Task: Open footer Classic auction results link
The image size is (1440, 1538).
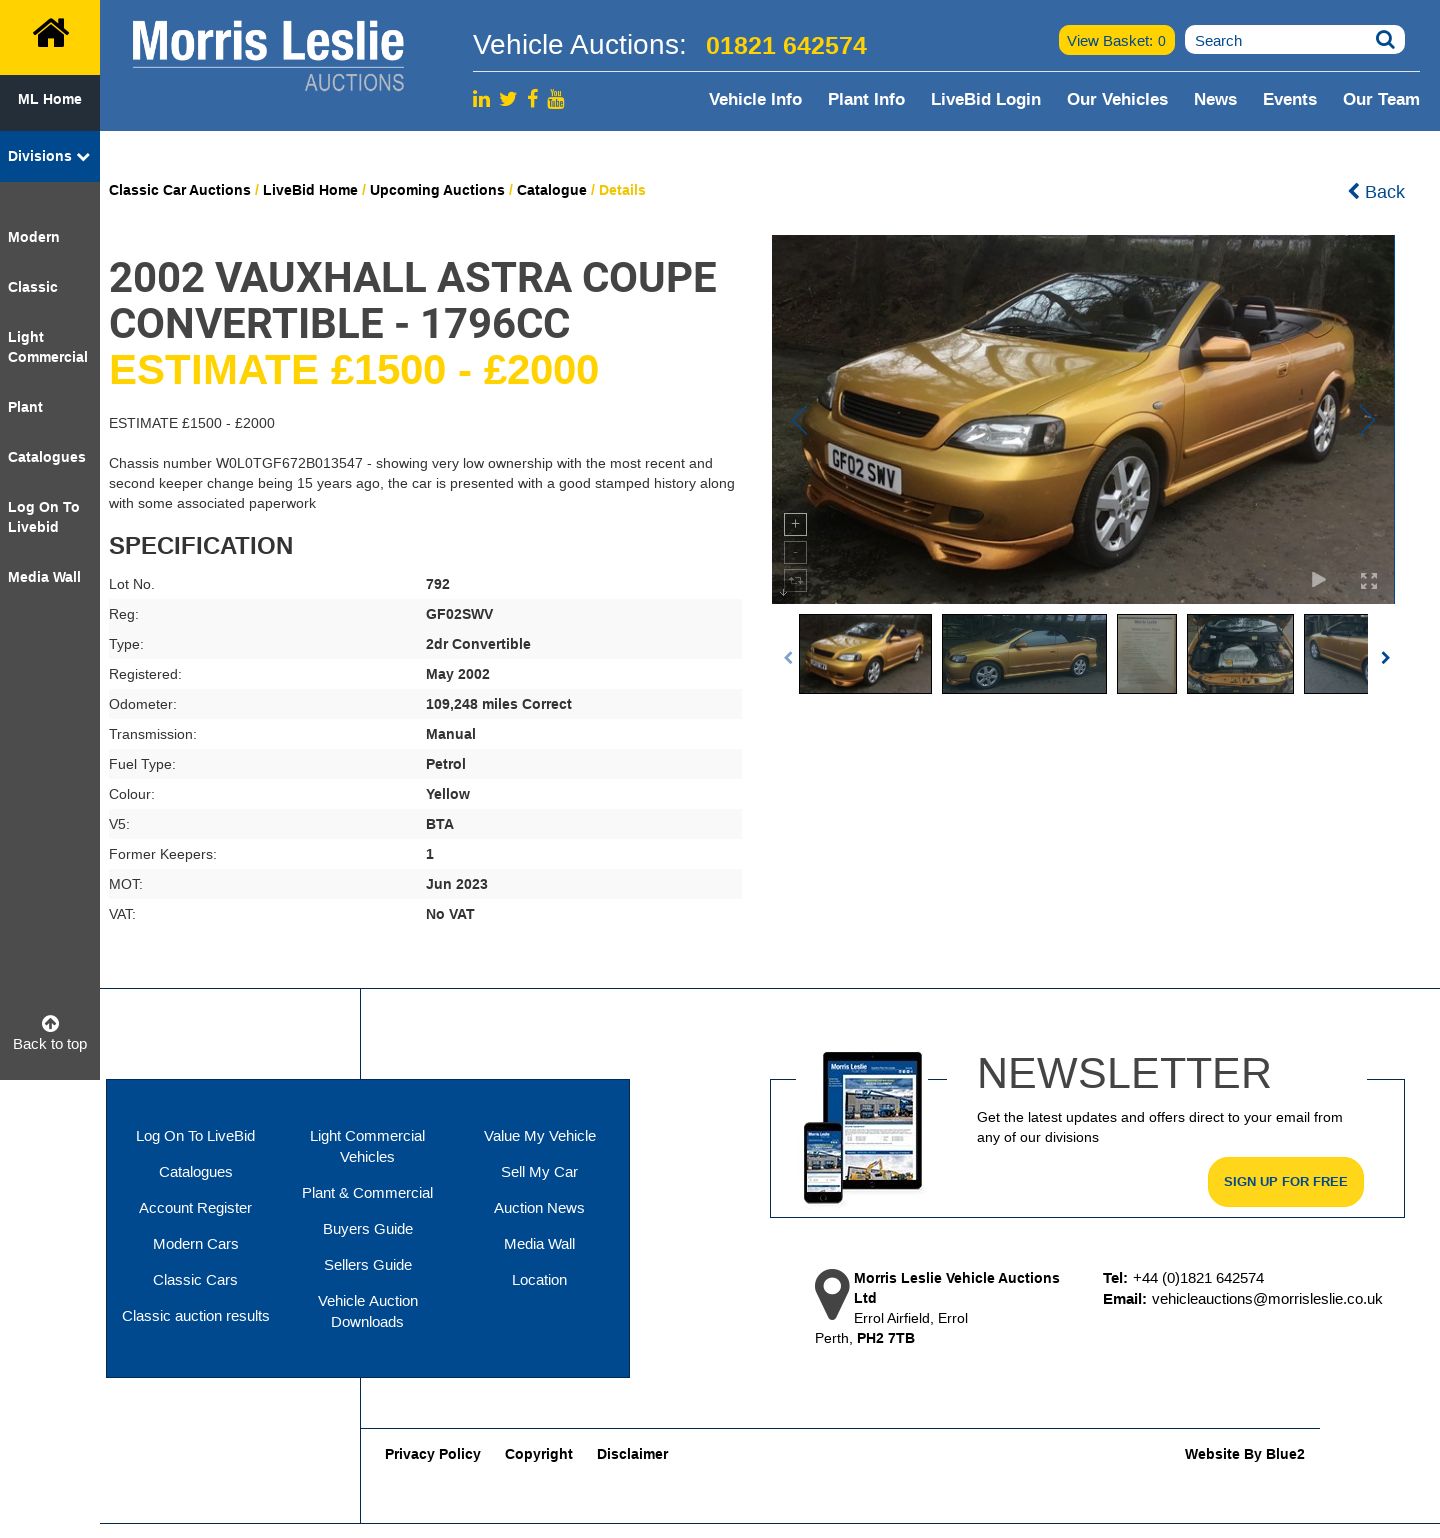Action: point(196,1316)
